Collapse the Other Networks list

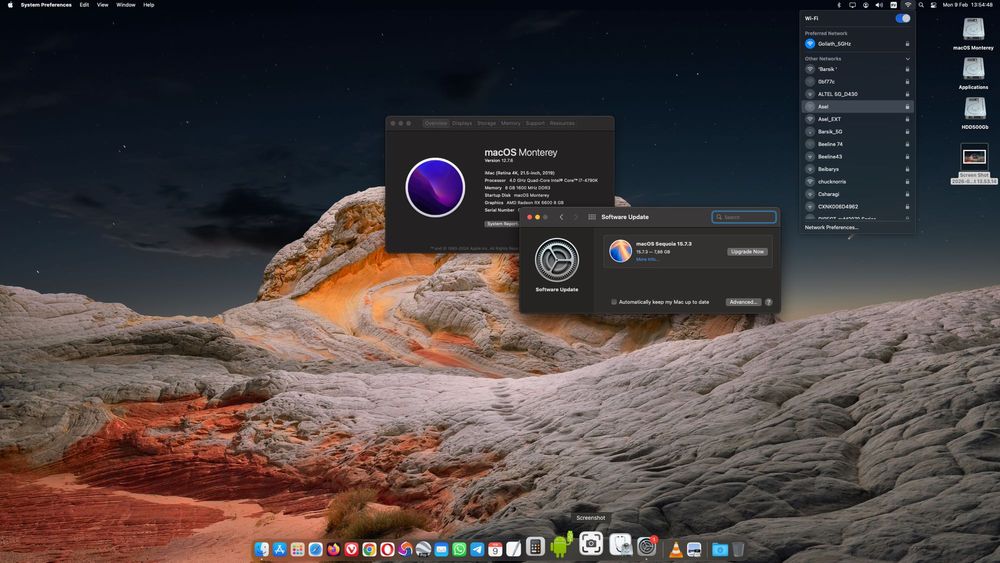tap(908, 59)
